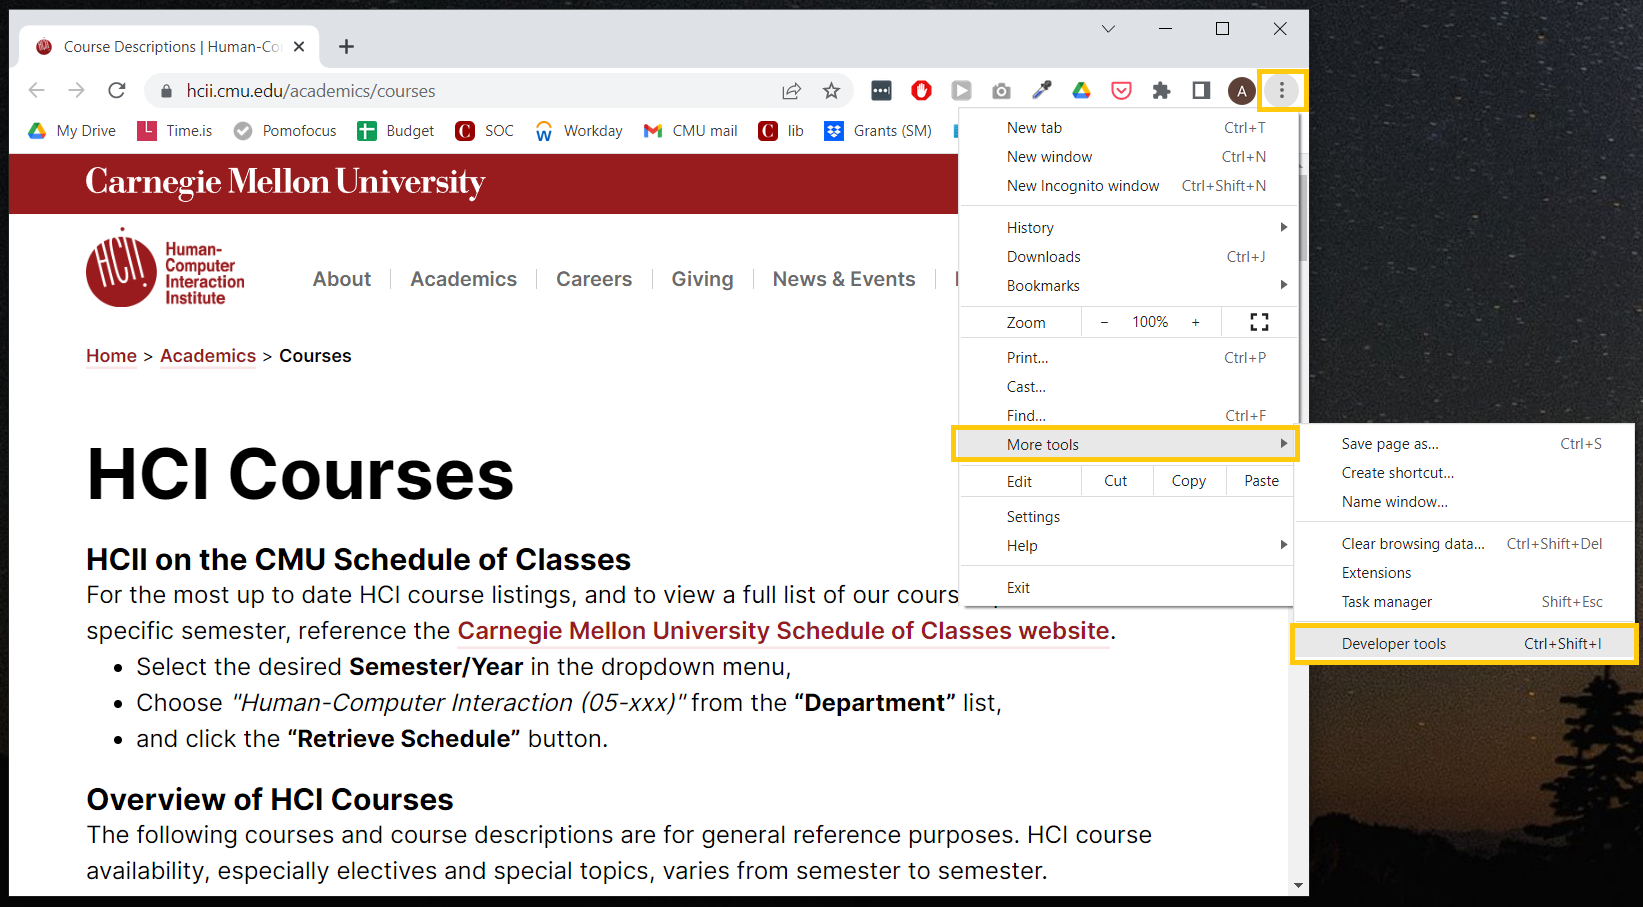This screenshot has width=1643, height=907.
Task: Open the side panel icon
Action: pos(1201,91)
